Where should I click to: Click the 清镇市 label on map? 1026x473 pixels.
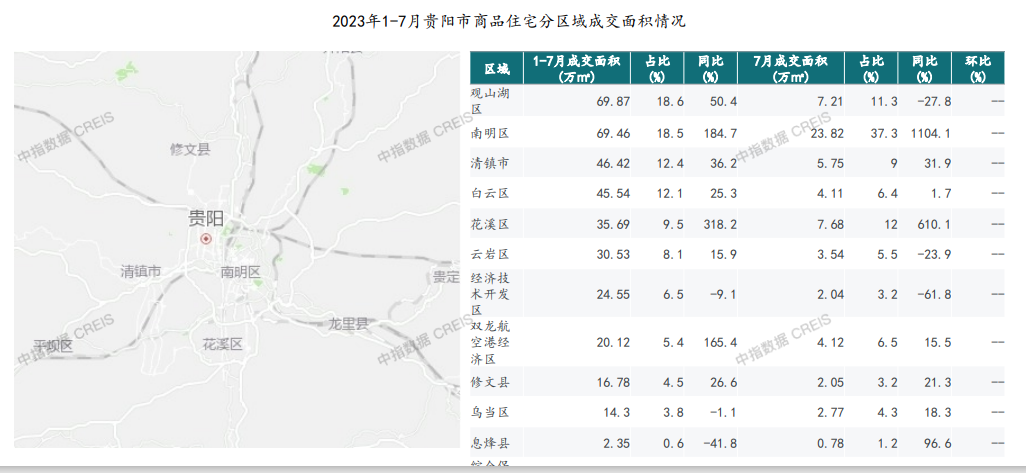coord(141,271)
